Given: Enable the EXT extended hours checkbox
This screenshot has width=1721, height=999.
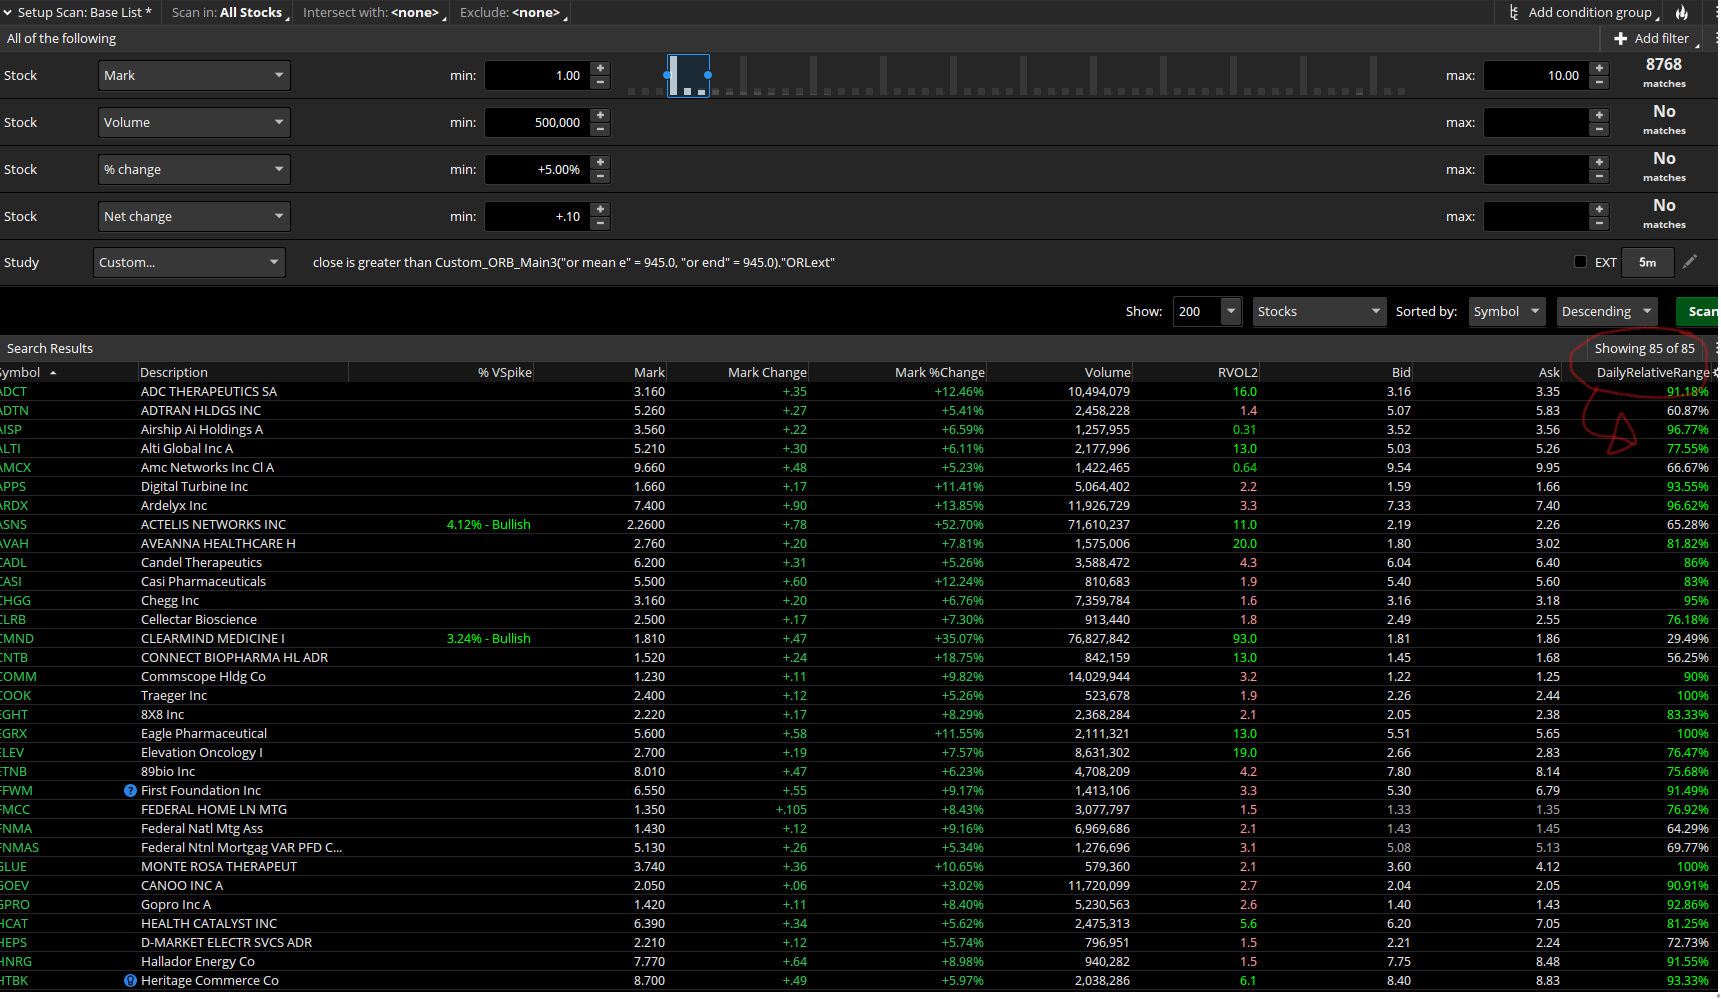Looking at the screenshot, I should point(1580,262).
